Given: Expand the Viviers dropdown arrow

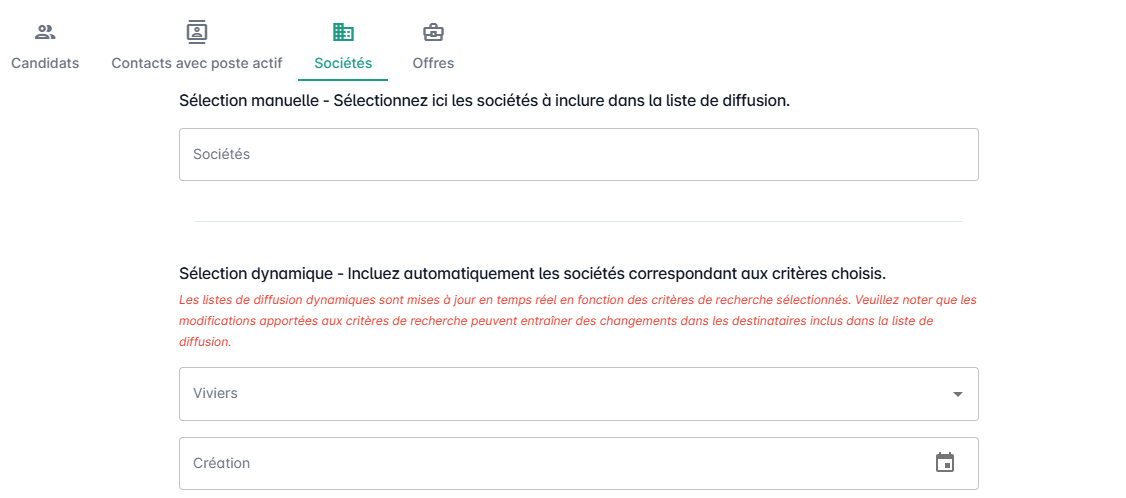Looking at the screenshot, I should [958, 394].
